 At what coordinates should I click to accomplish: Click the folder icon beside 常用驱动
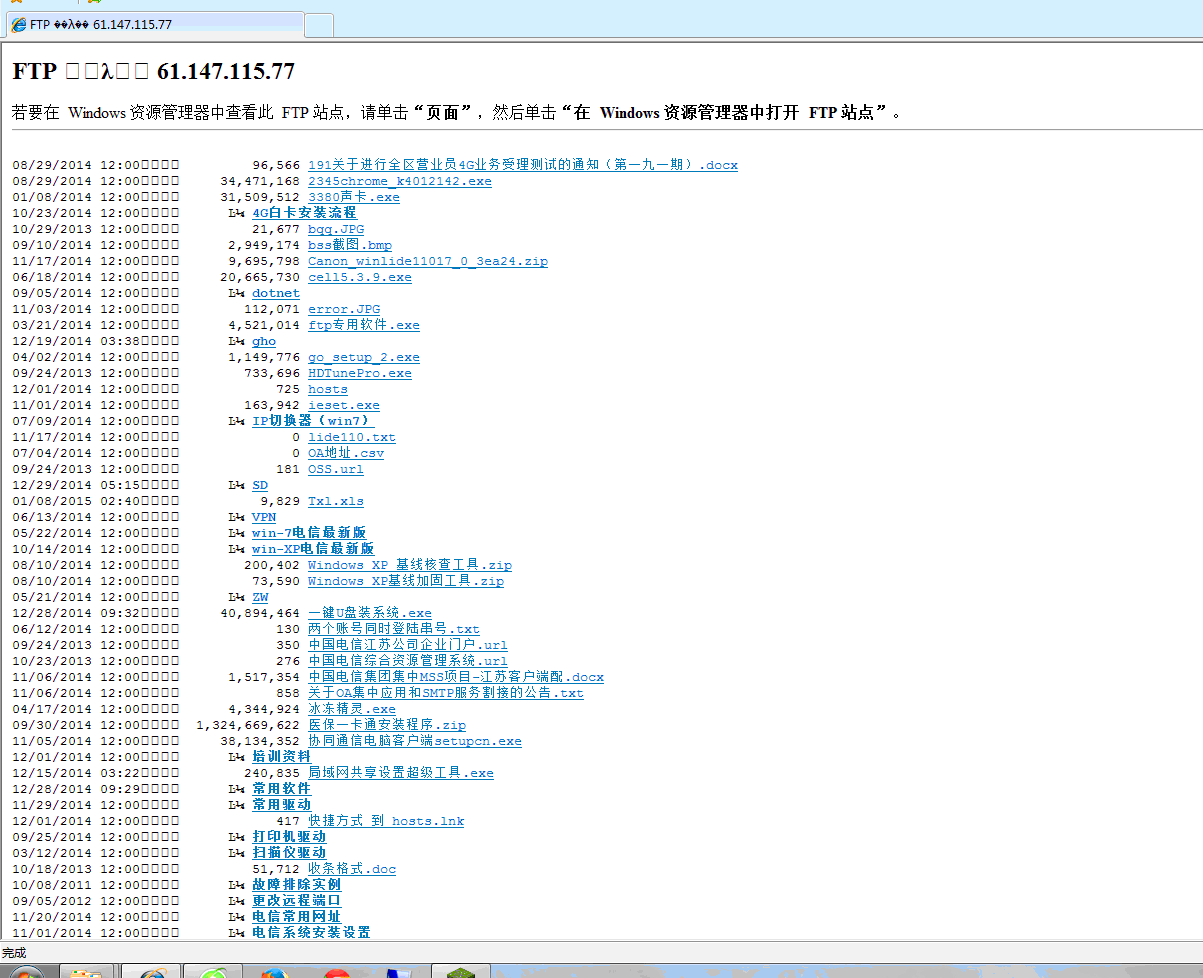236,805
